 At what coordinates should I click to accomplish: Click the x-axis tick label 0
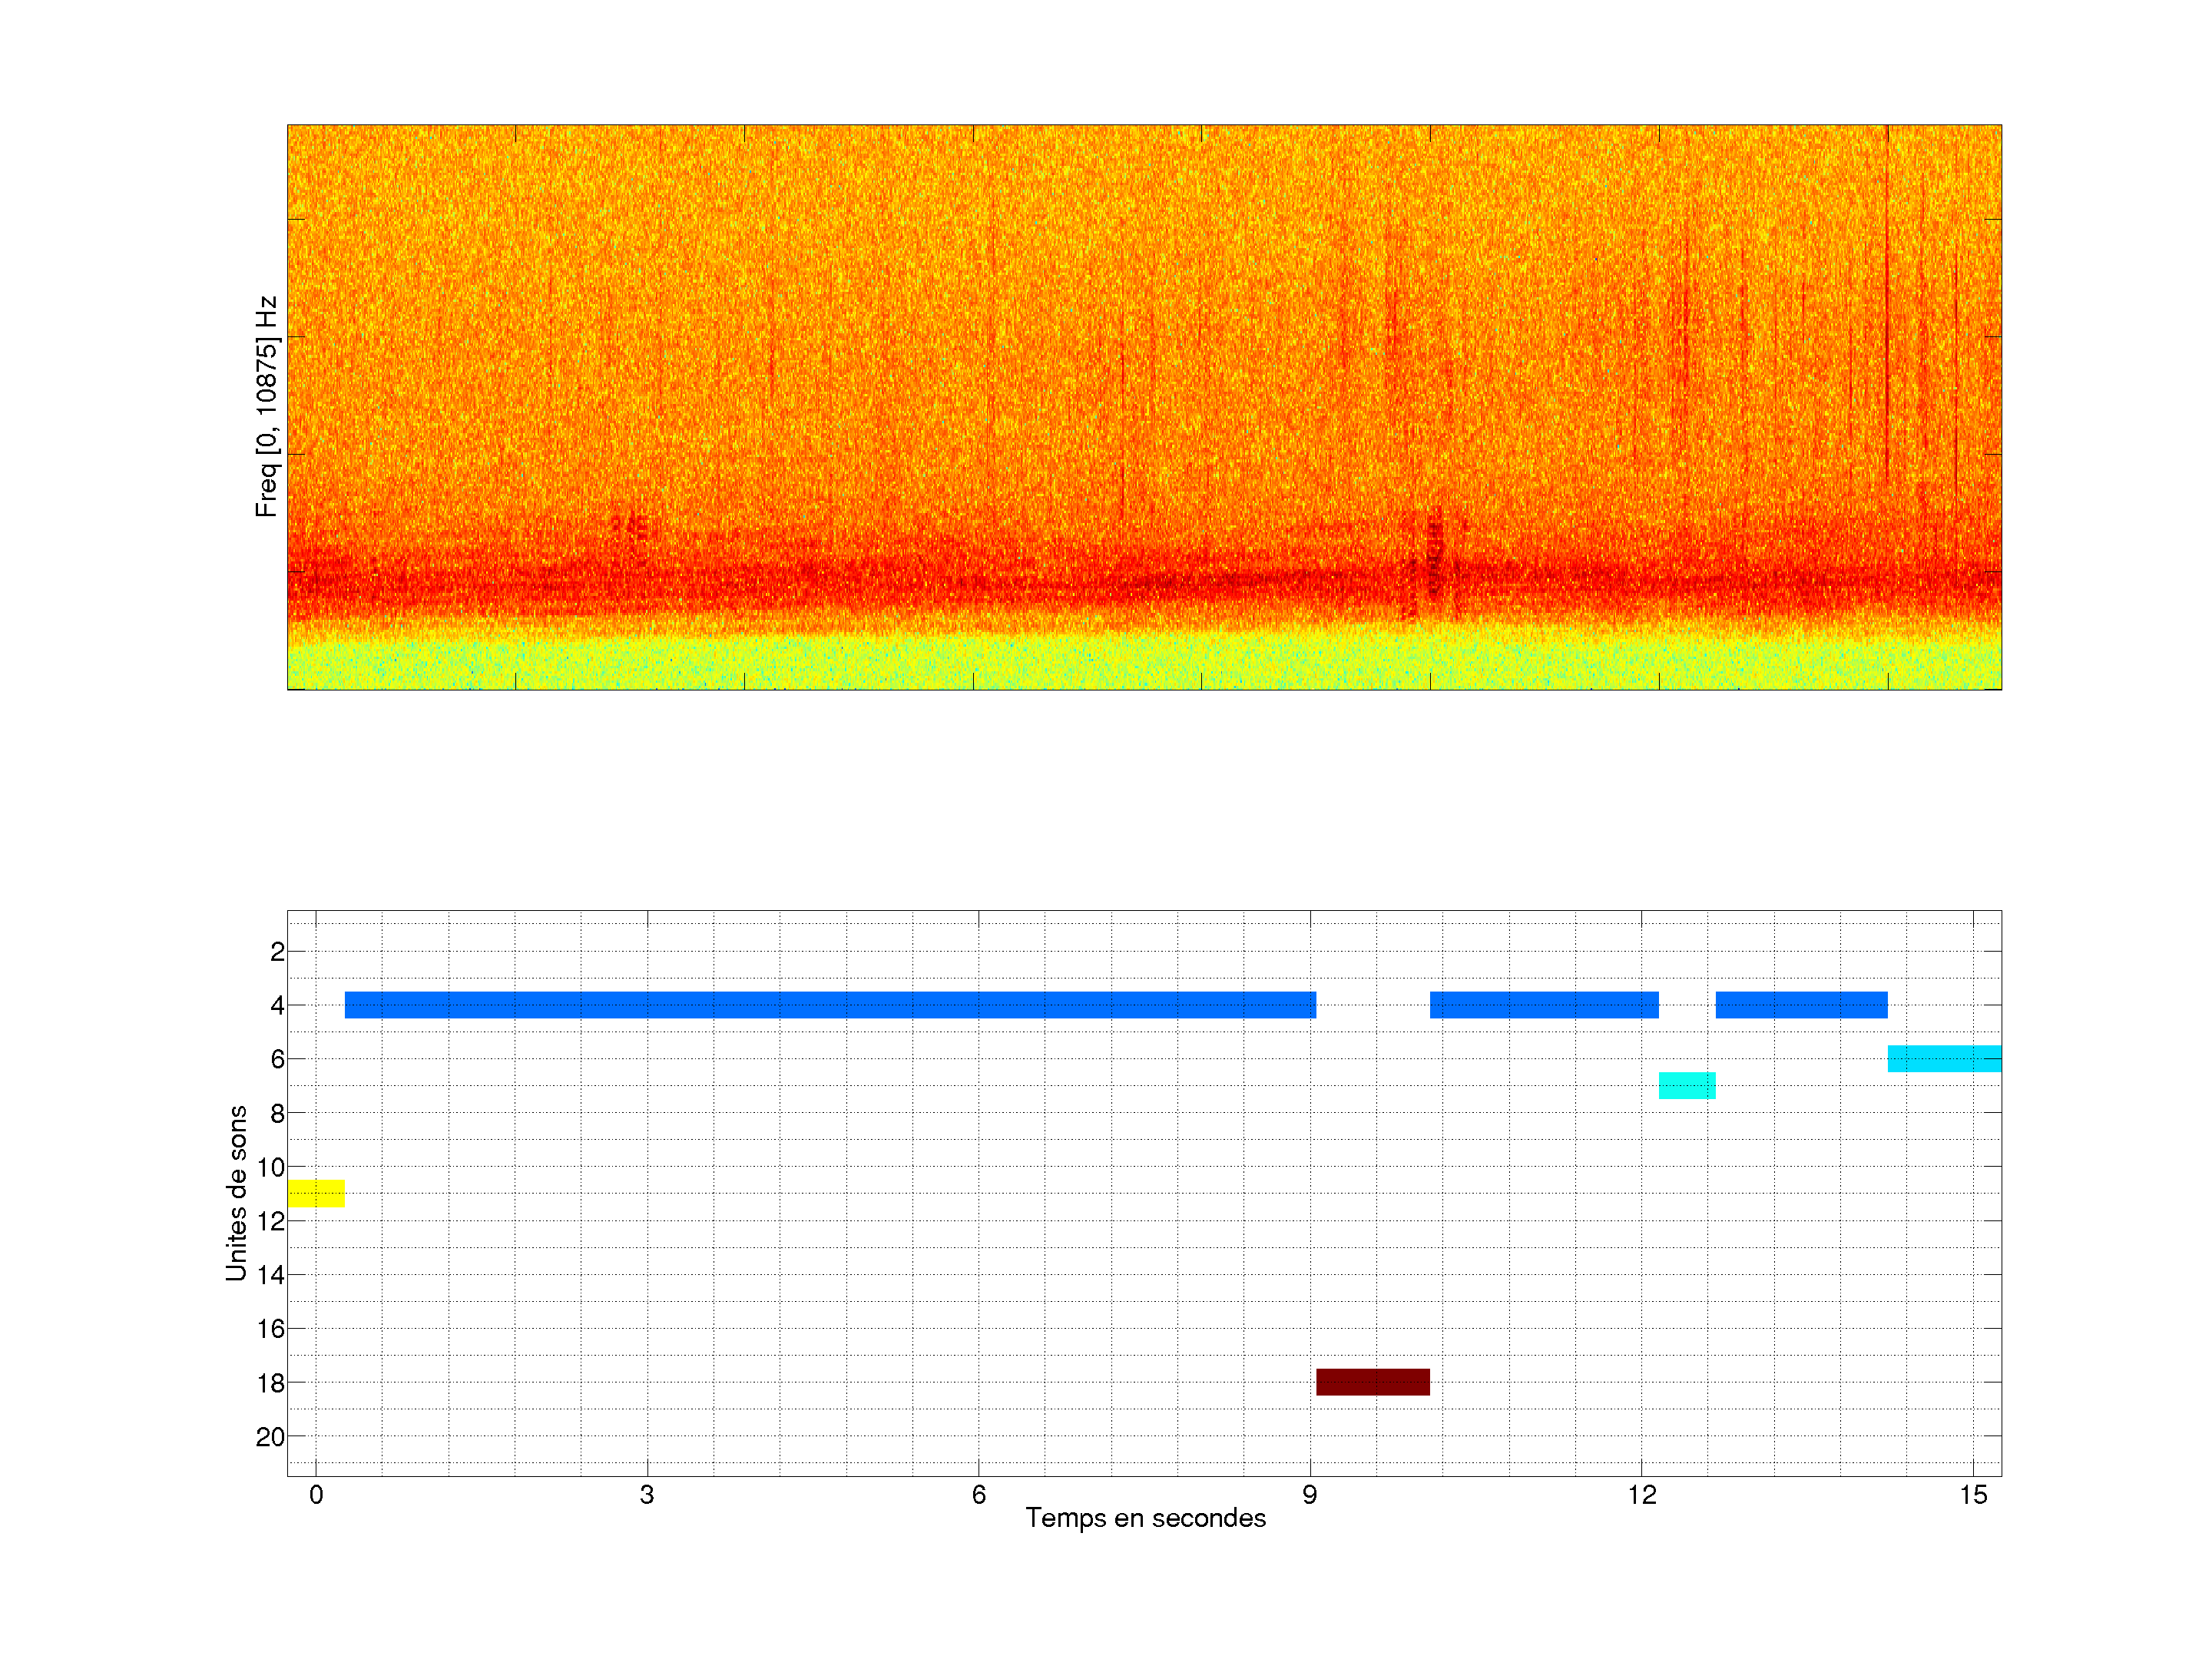click(x=316, y=1495)
